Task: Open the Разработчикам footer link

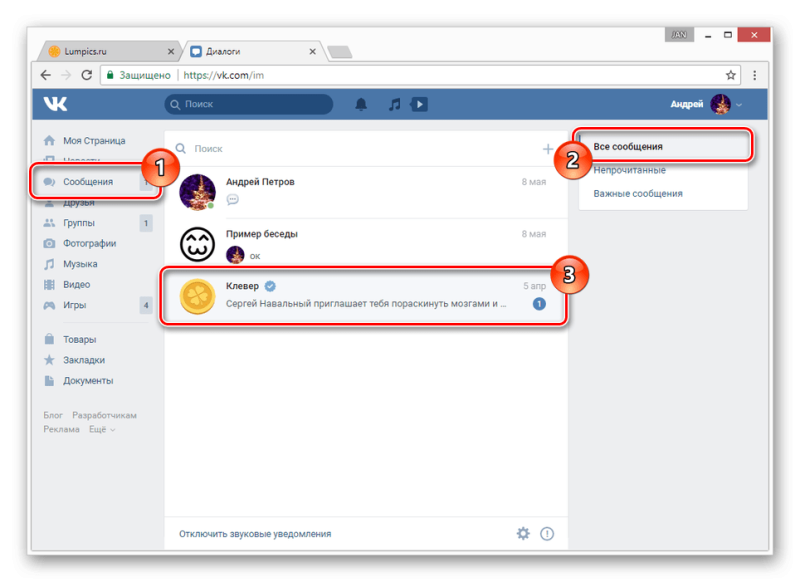Action: coord(104,415)
